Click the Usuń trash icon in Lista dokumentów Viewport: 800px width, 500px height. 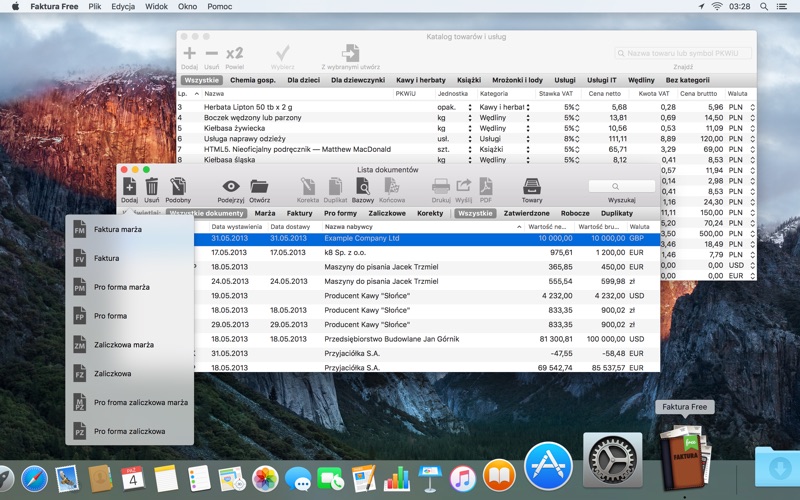point(152,187)
